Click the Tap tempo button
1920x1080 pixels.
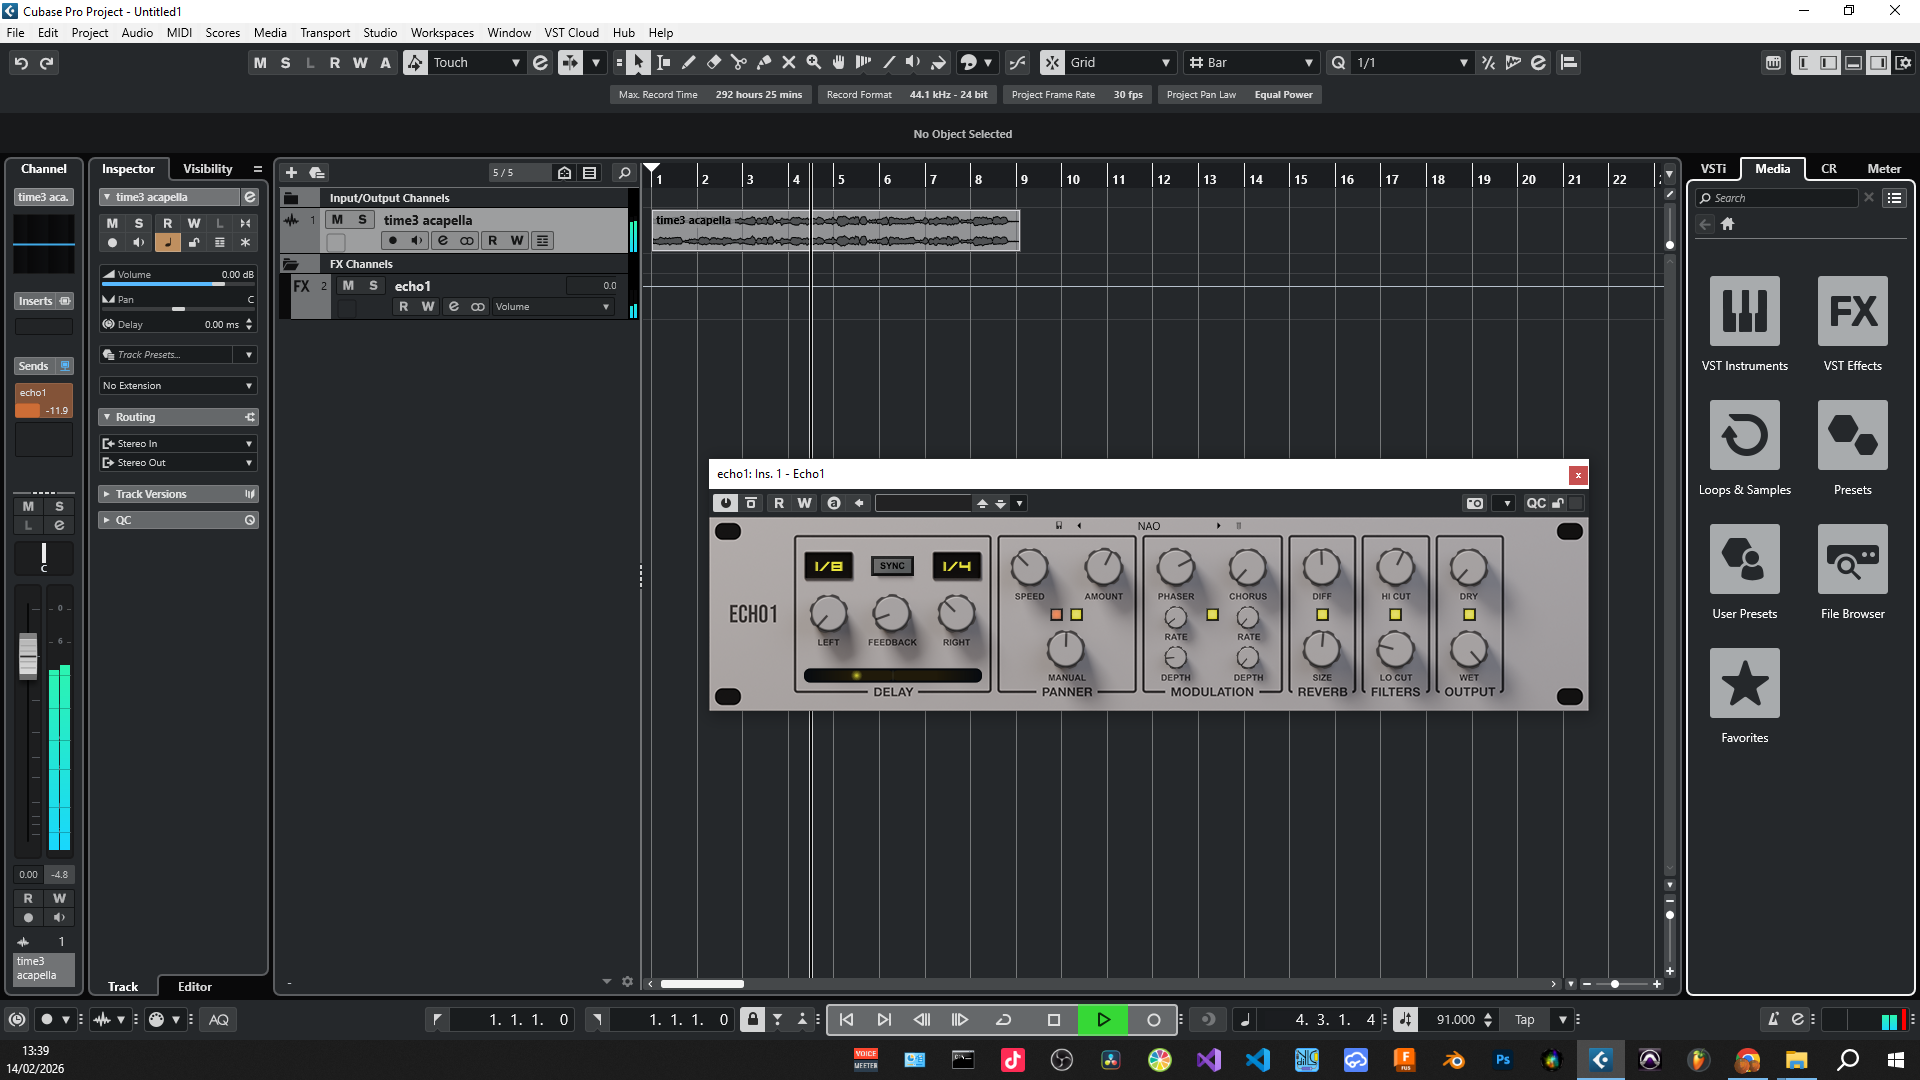[x=1524, y=1019]
